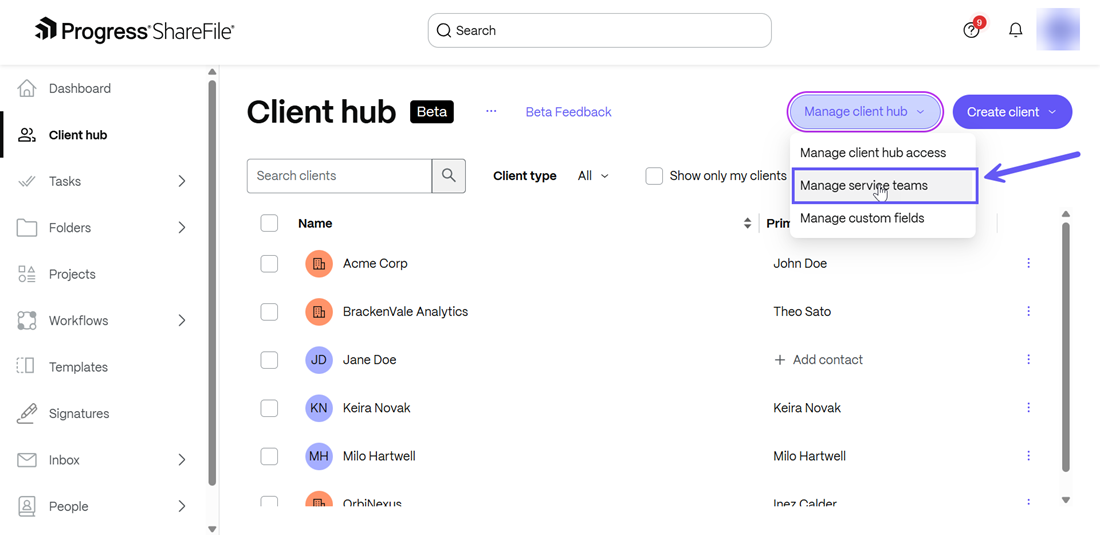Screen dimensions: 1100x535
Task: Open the three-dot menu for Acme Corp
Action: pyautogui.click(x=1028, y=263)
